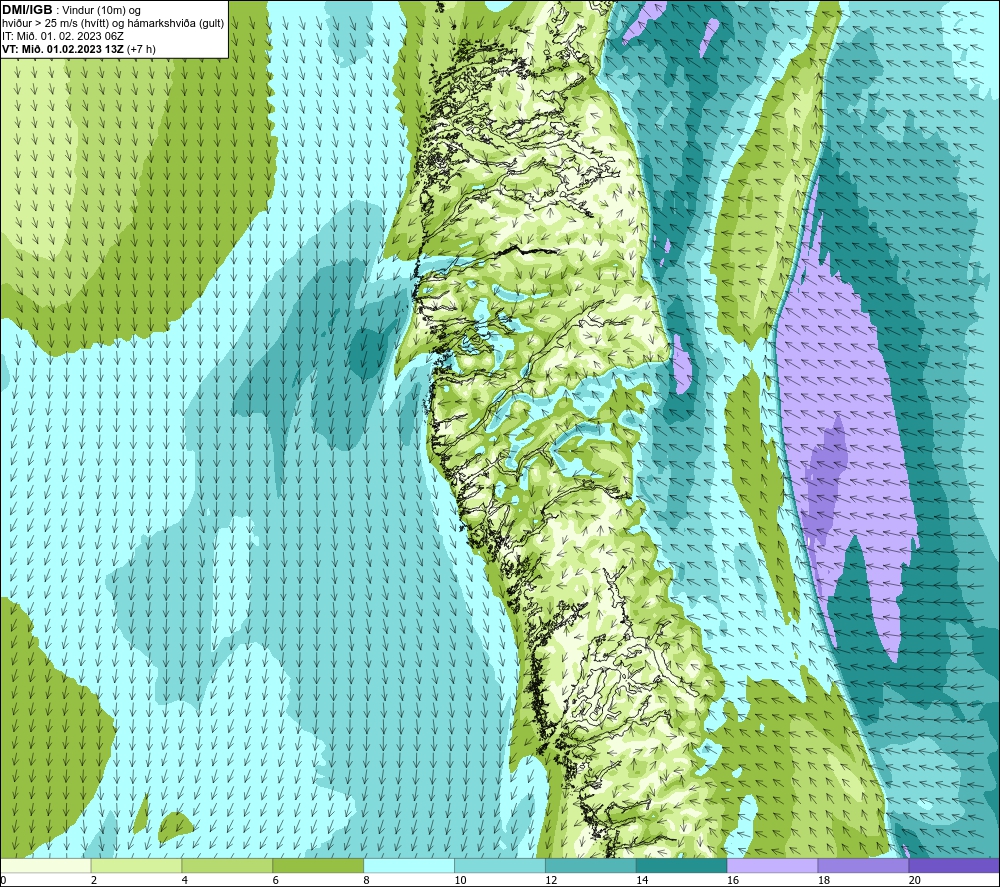Click the legend scale value '4'
This screenshot has width=1000, height=887.
pos(184,880)
